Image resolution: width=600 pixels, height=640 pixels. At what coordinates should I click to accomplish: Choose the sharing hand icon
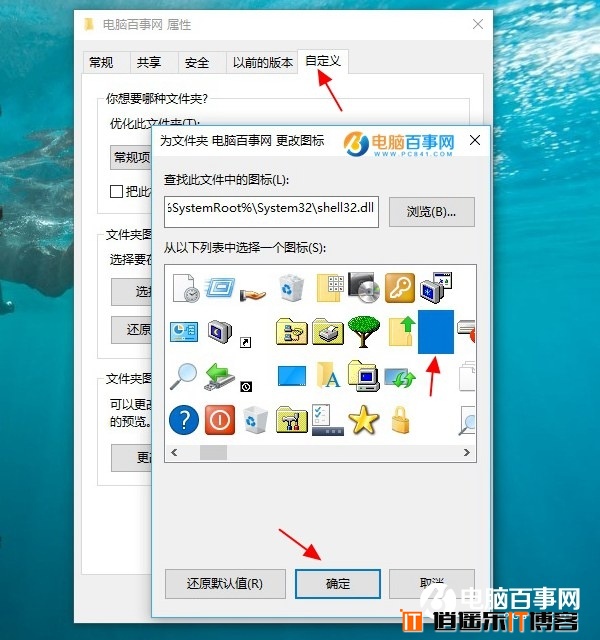[253, 294]
